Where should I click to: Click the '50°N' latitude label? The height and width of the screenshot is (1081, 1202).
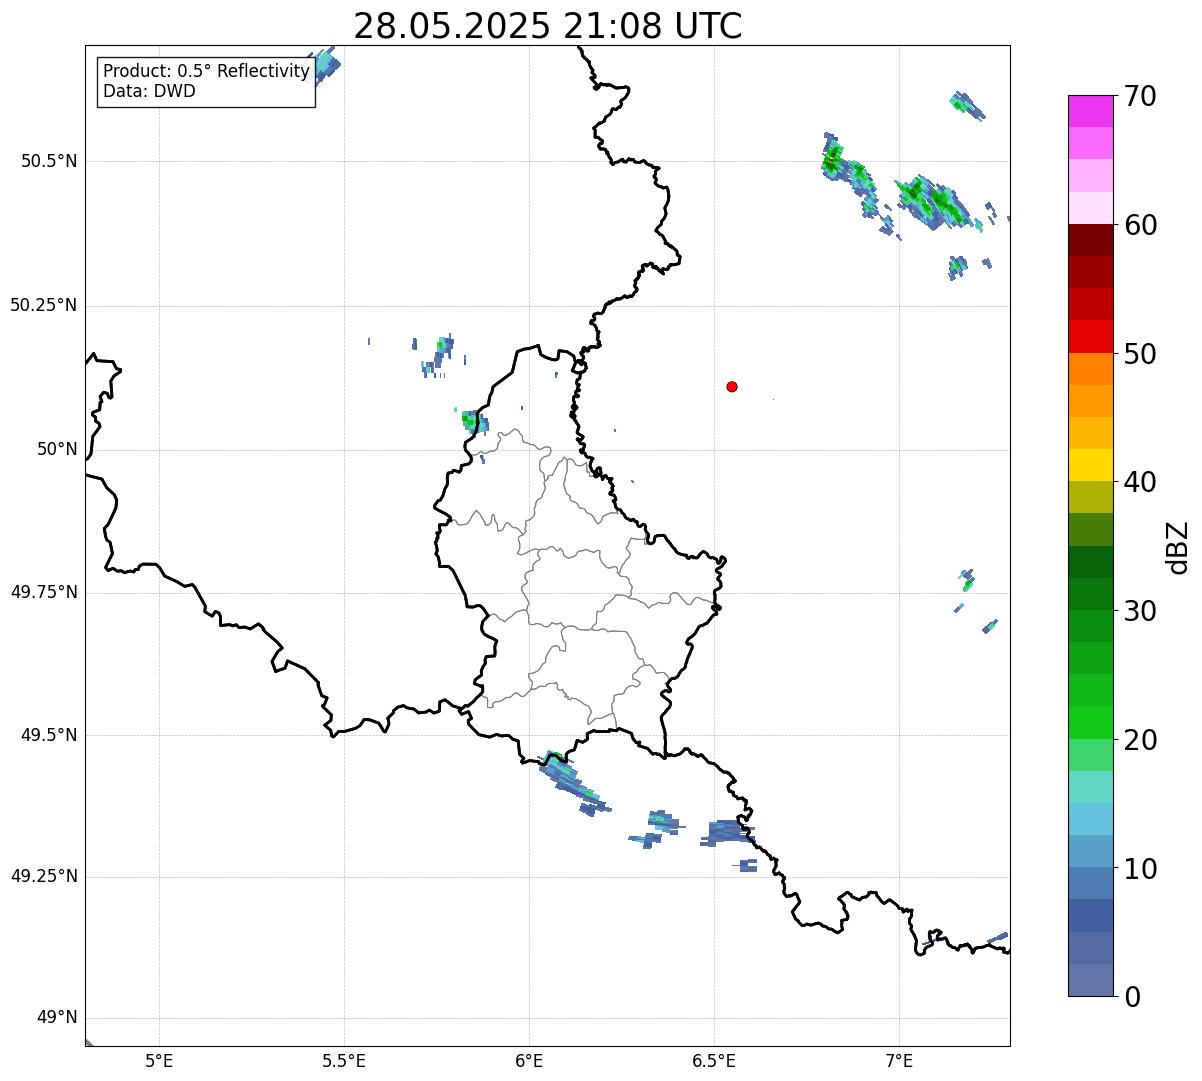point(57,449)
